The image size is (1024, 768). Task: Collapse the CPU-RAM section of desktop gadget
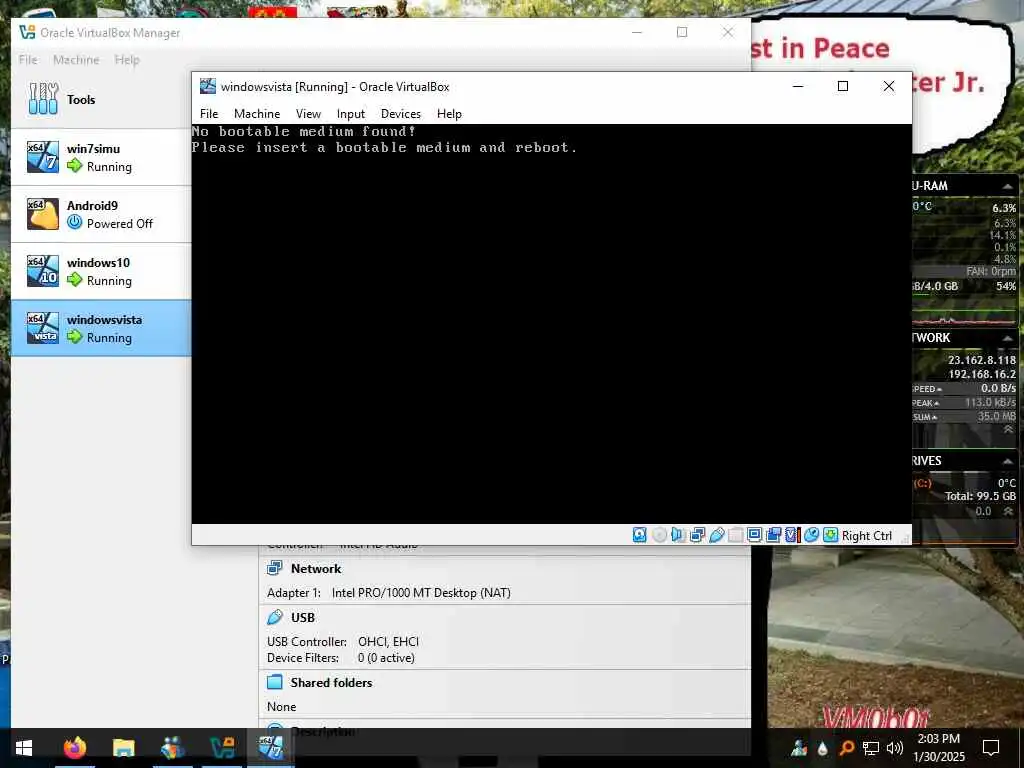click(1007, 186)
